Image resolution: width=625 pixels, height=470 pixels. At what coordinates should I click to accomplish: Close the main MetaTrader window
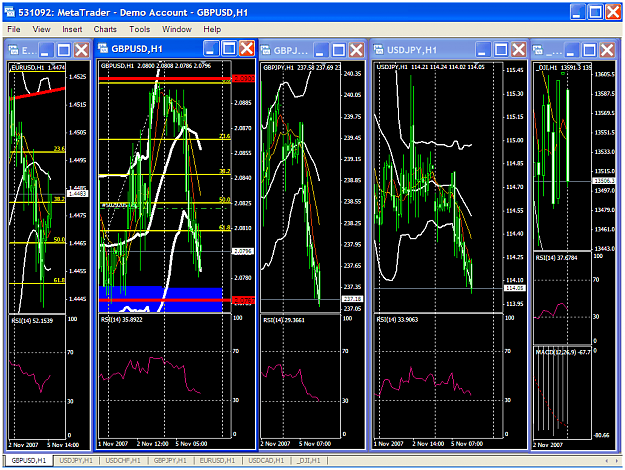coord(613,12)
